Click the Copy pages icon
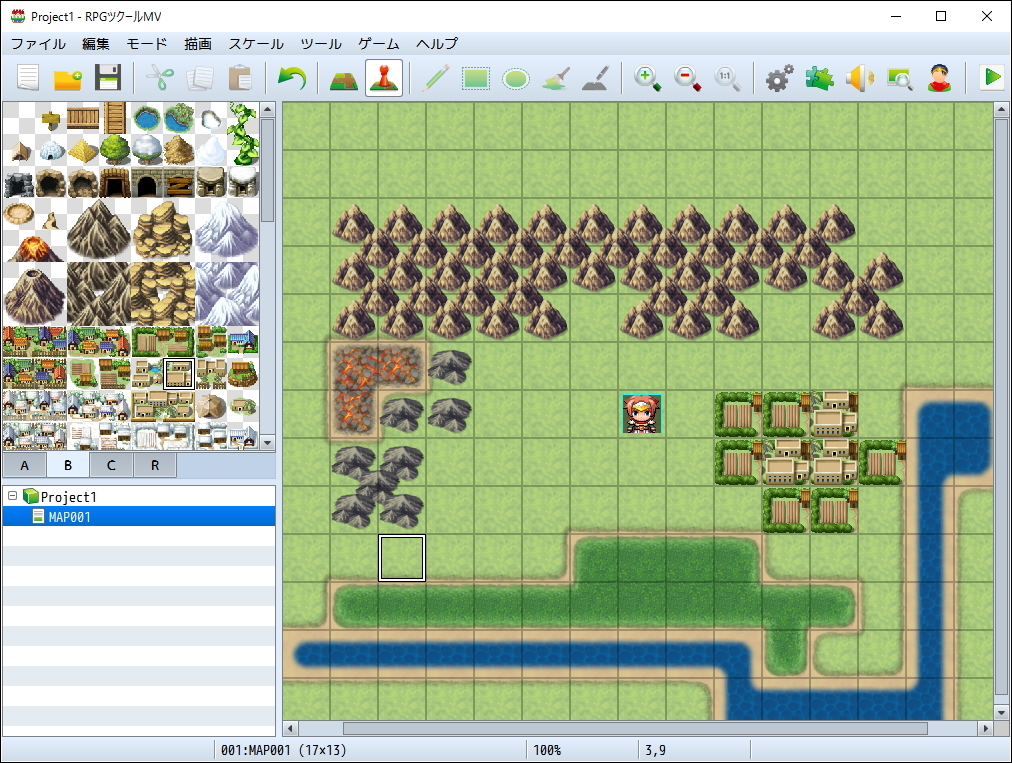Viewport: 1012px width, 763px height. click(x=200, y=78)
